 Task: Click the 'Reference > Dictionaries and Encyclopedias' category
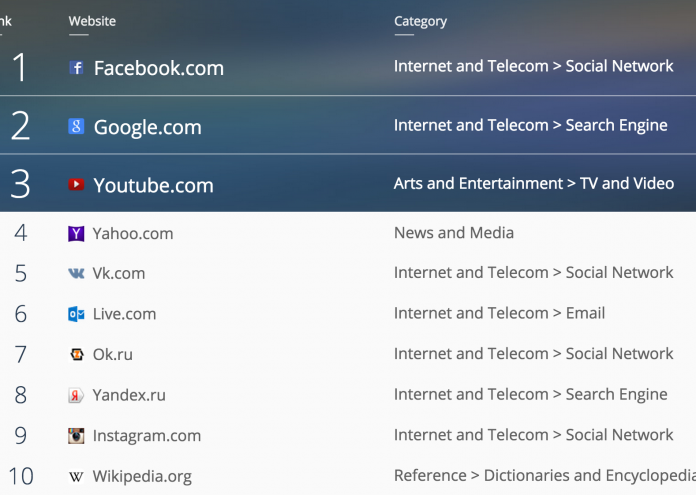tap(545, 475)
